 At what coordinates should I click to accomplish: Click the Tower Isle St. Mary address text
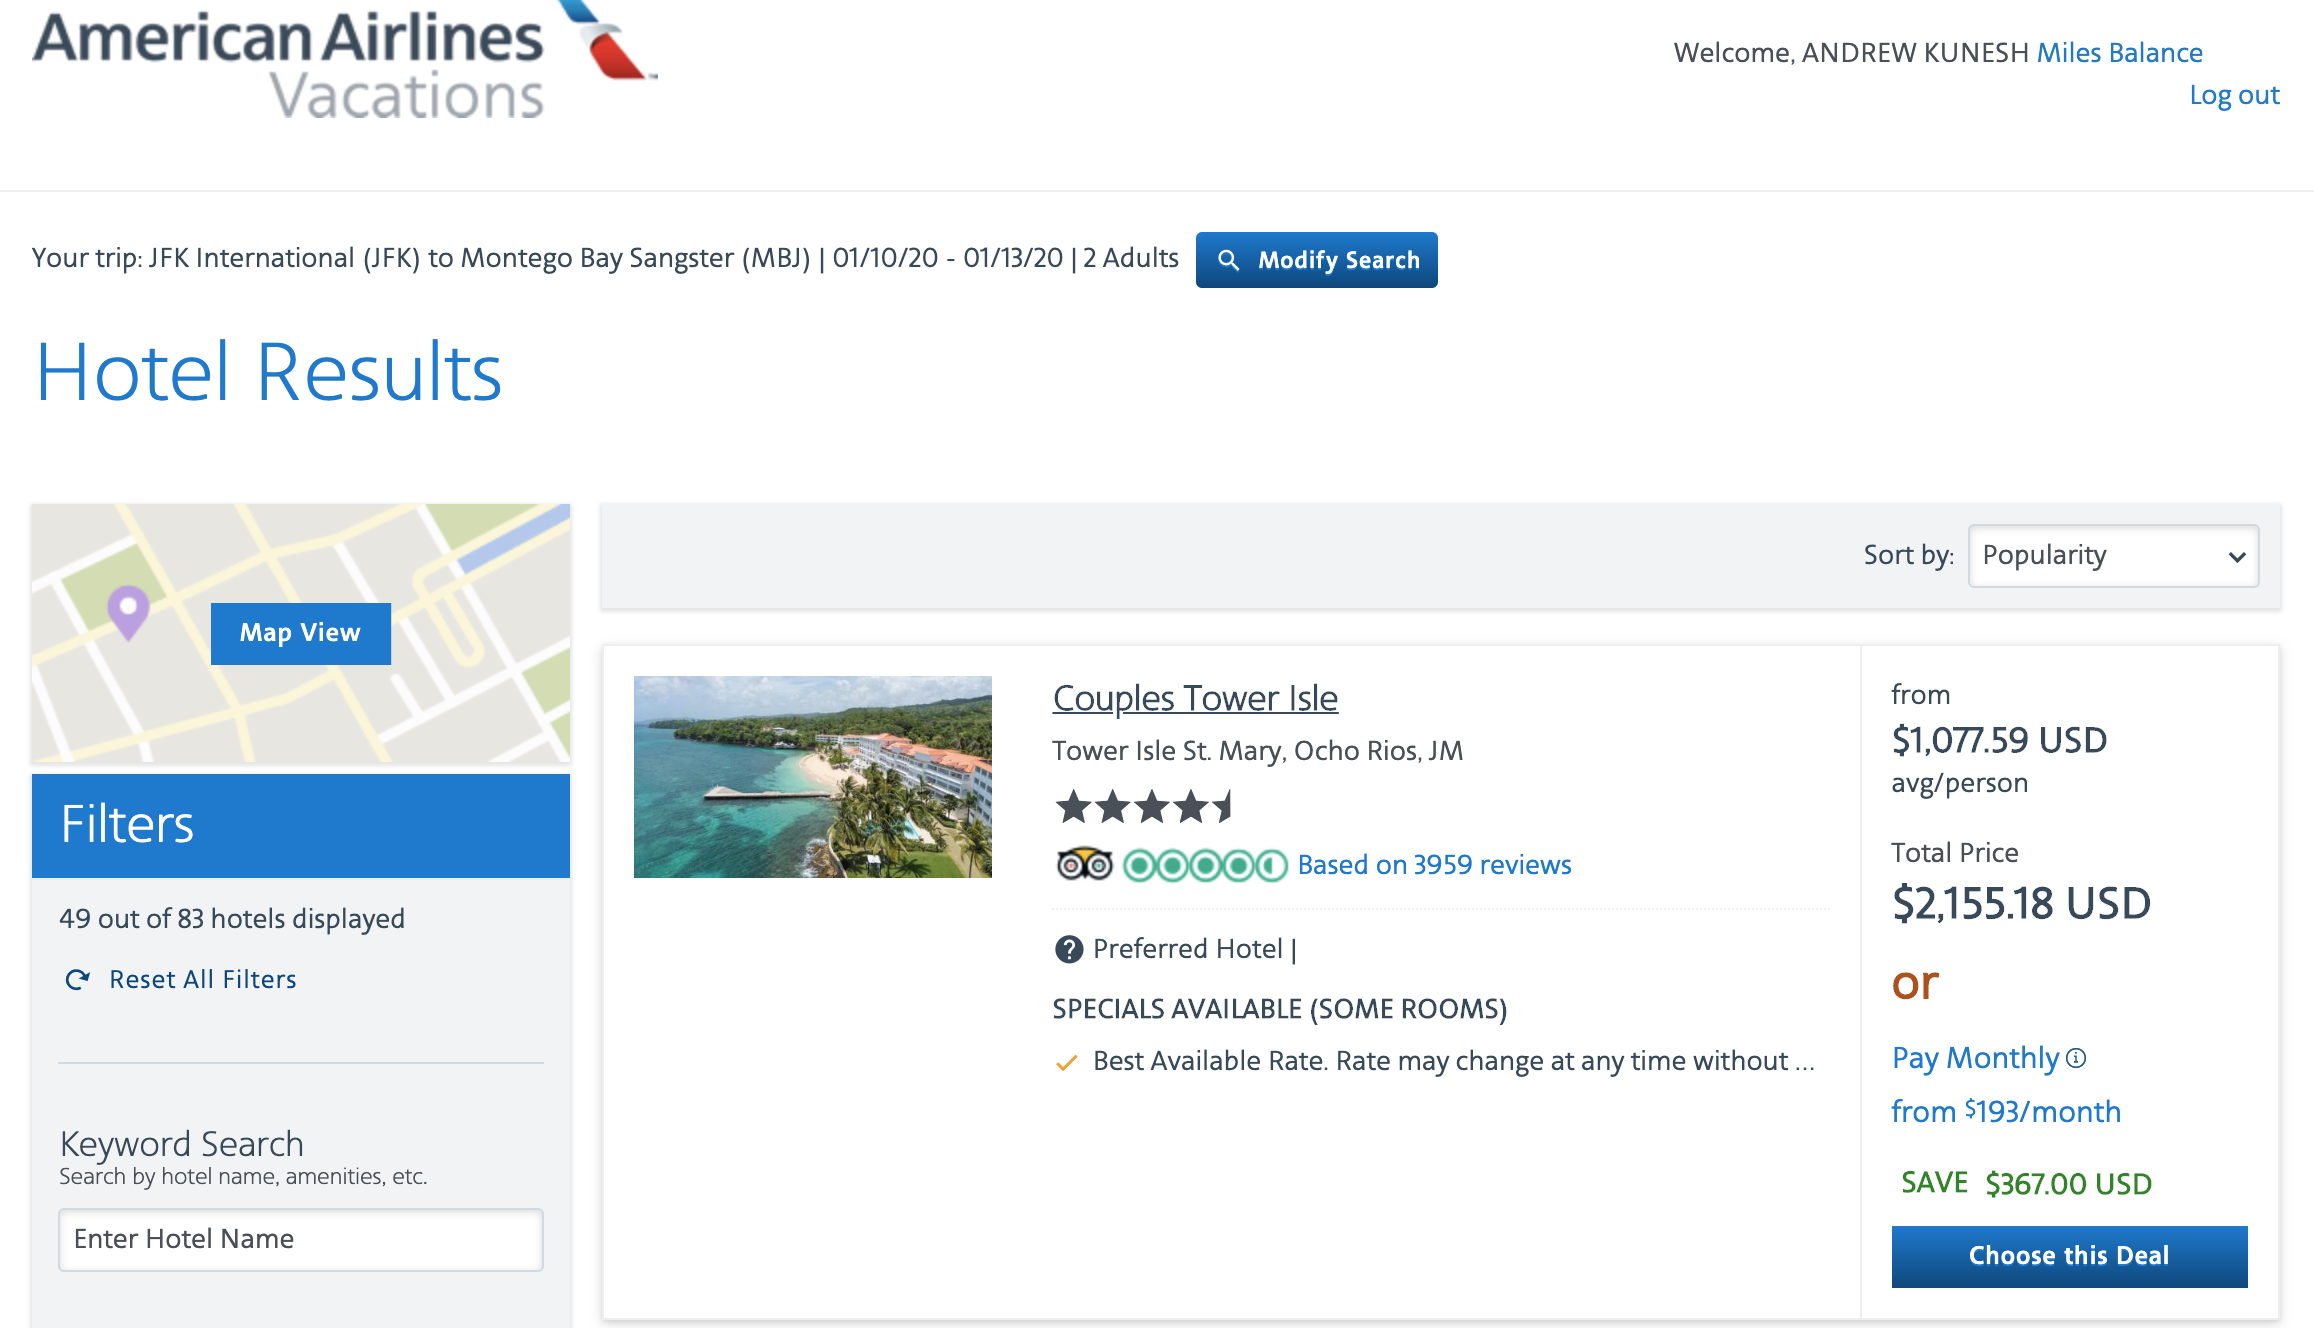pos(1257,751)
